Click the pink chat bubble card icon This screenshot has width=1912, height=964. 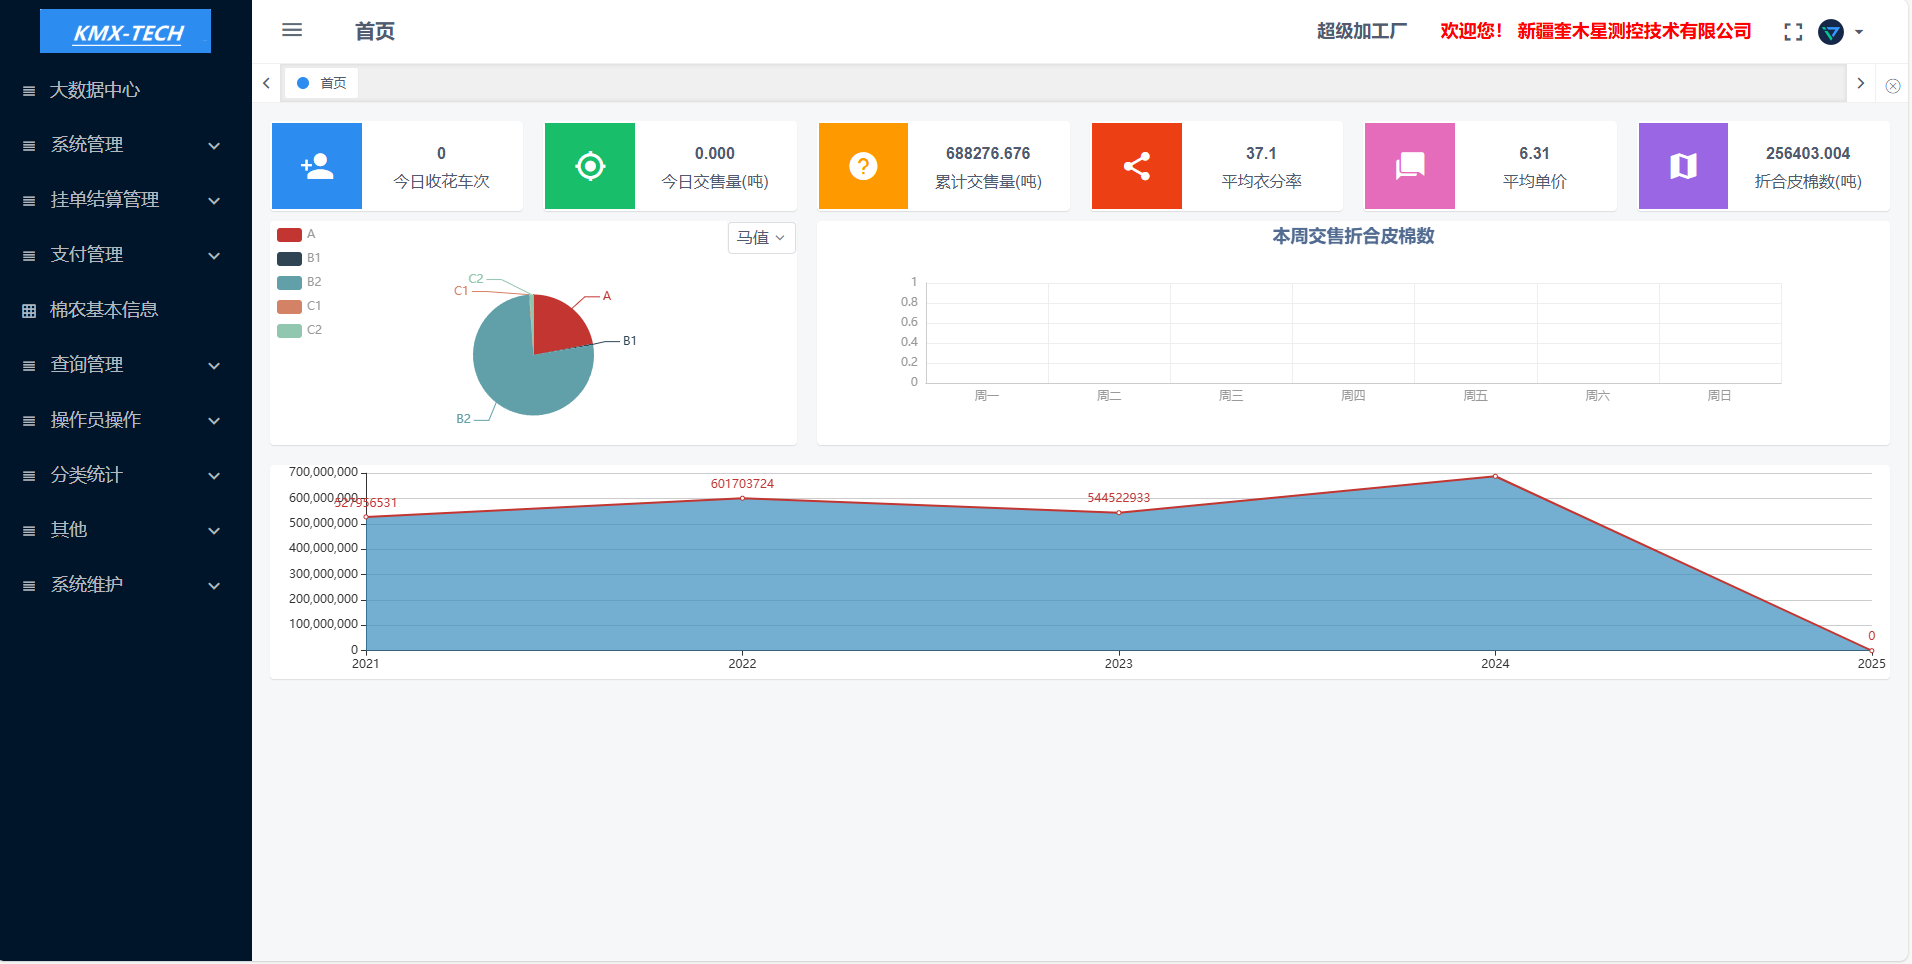[x=1410, y=166]
